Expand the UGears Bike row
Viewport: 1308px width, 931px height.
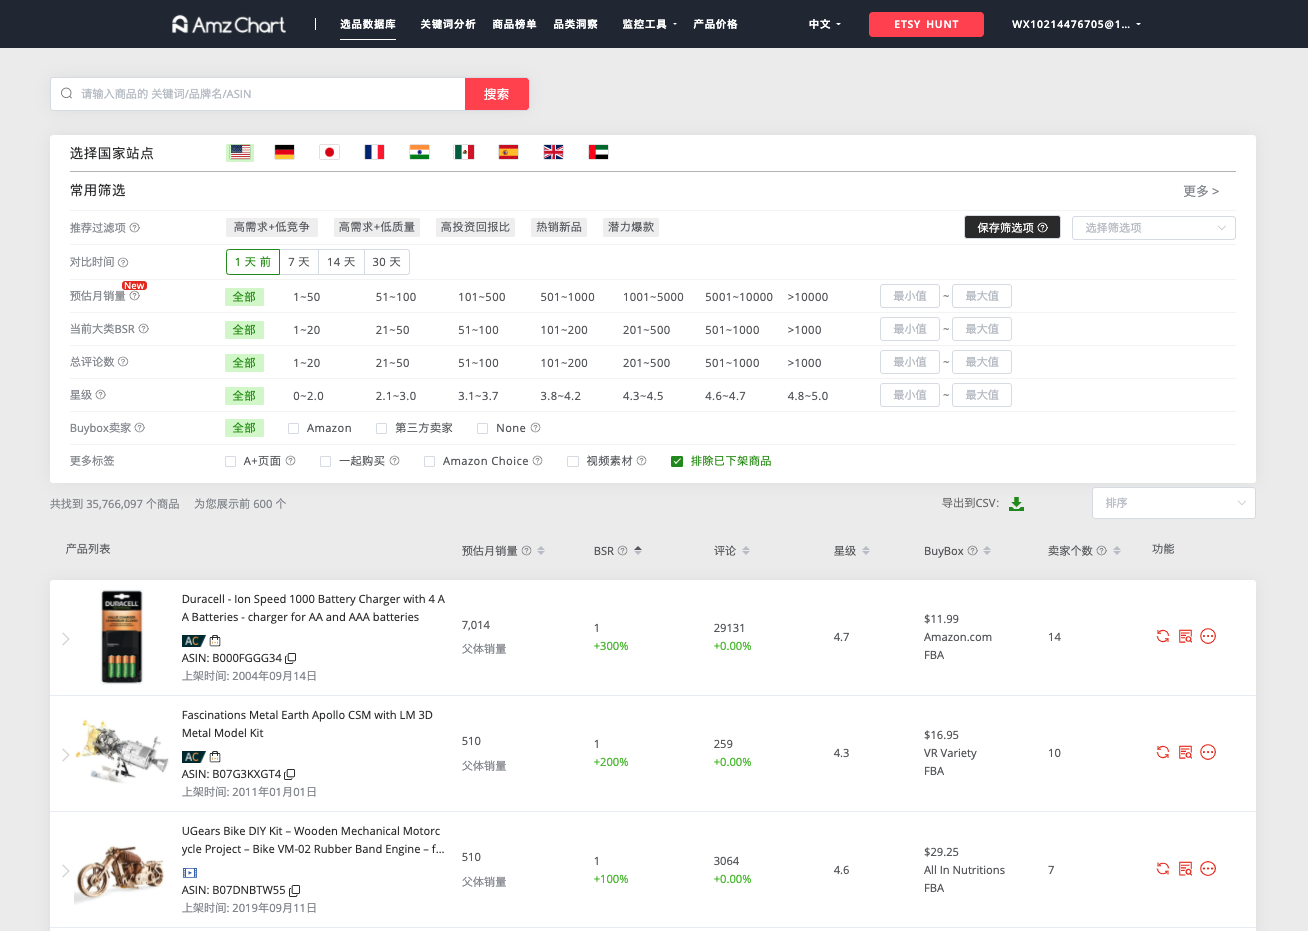pyautogui.click(x=66, y=870)
